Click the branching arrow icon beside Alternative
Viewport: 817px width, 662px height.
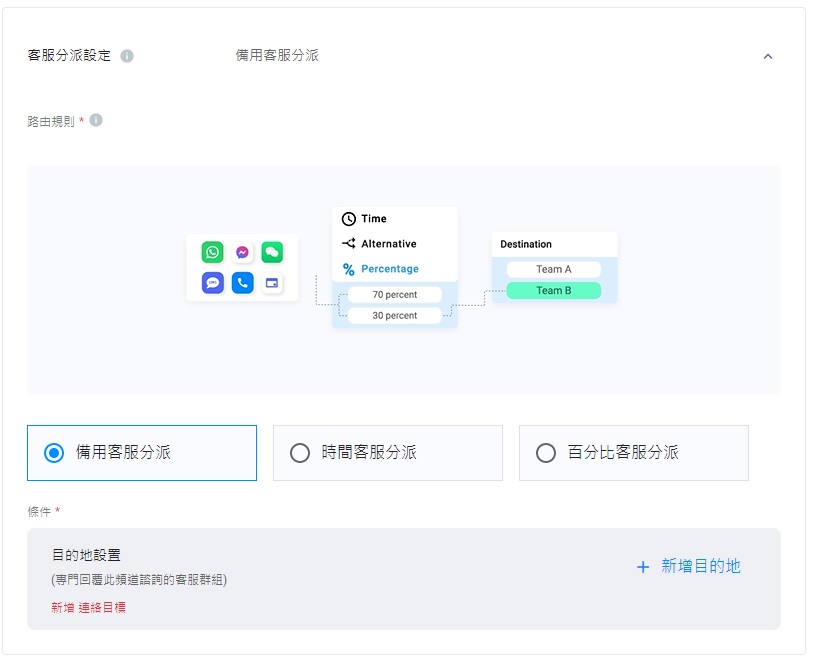[x=349, y=243]
